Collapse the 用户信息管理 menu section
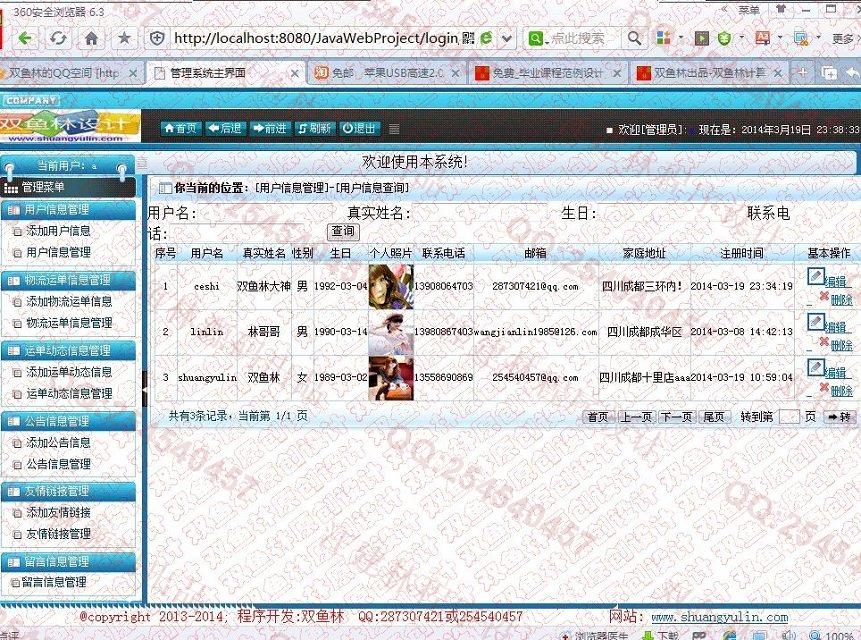 68,209
